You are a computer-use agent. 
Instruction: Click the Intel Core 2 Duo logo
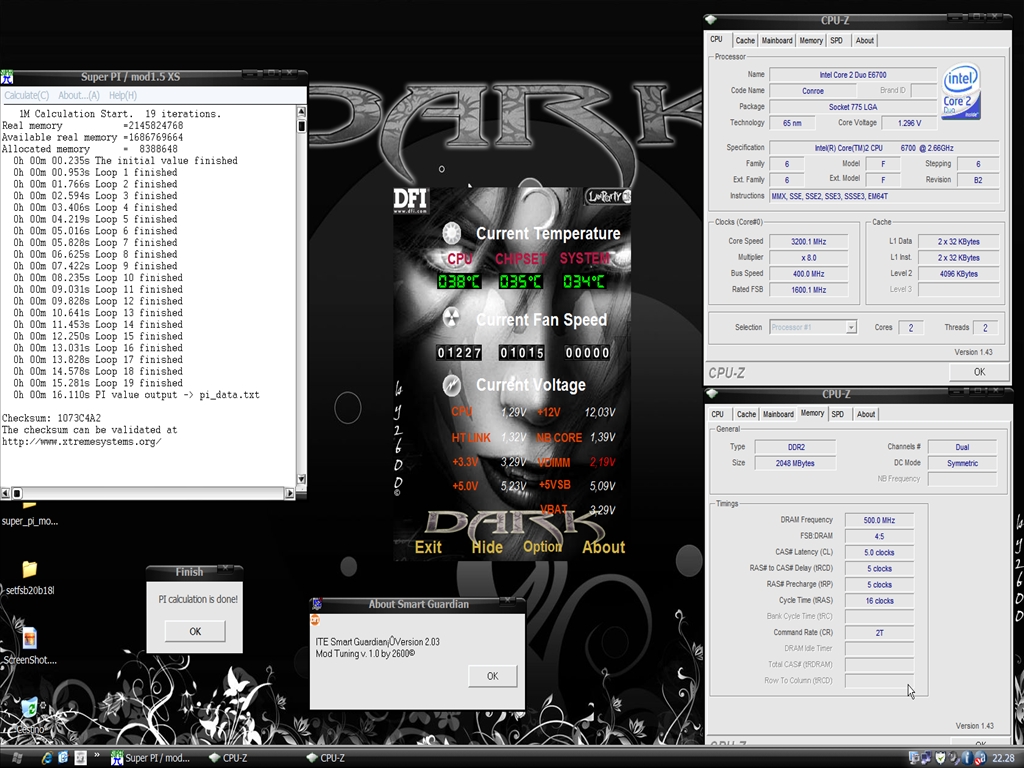click(960, 91)
